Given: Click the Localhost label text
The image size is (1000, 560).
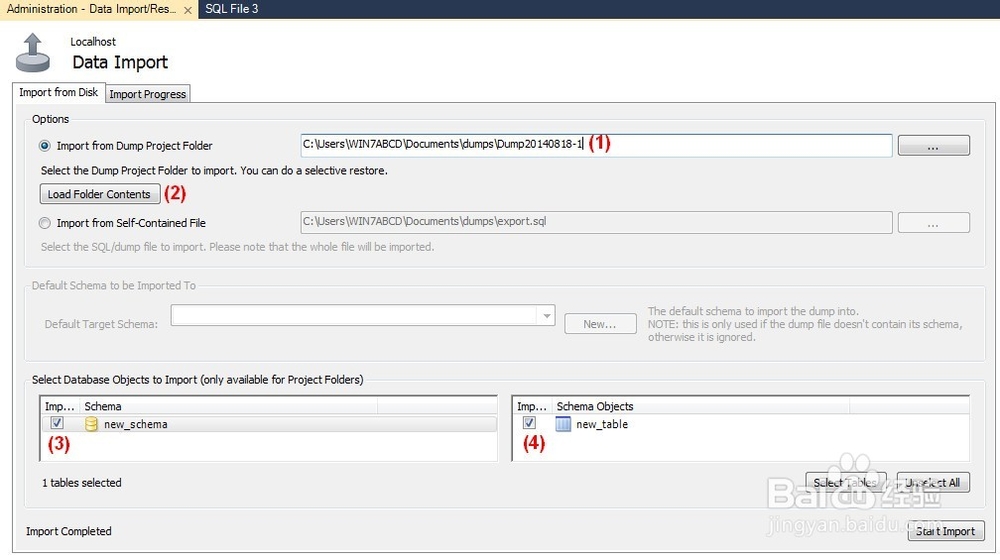Looking at the screenshot, I should 93,41.
